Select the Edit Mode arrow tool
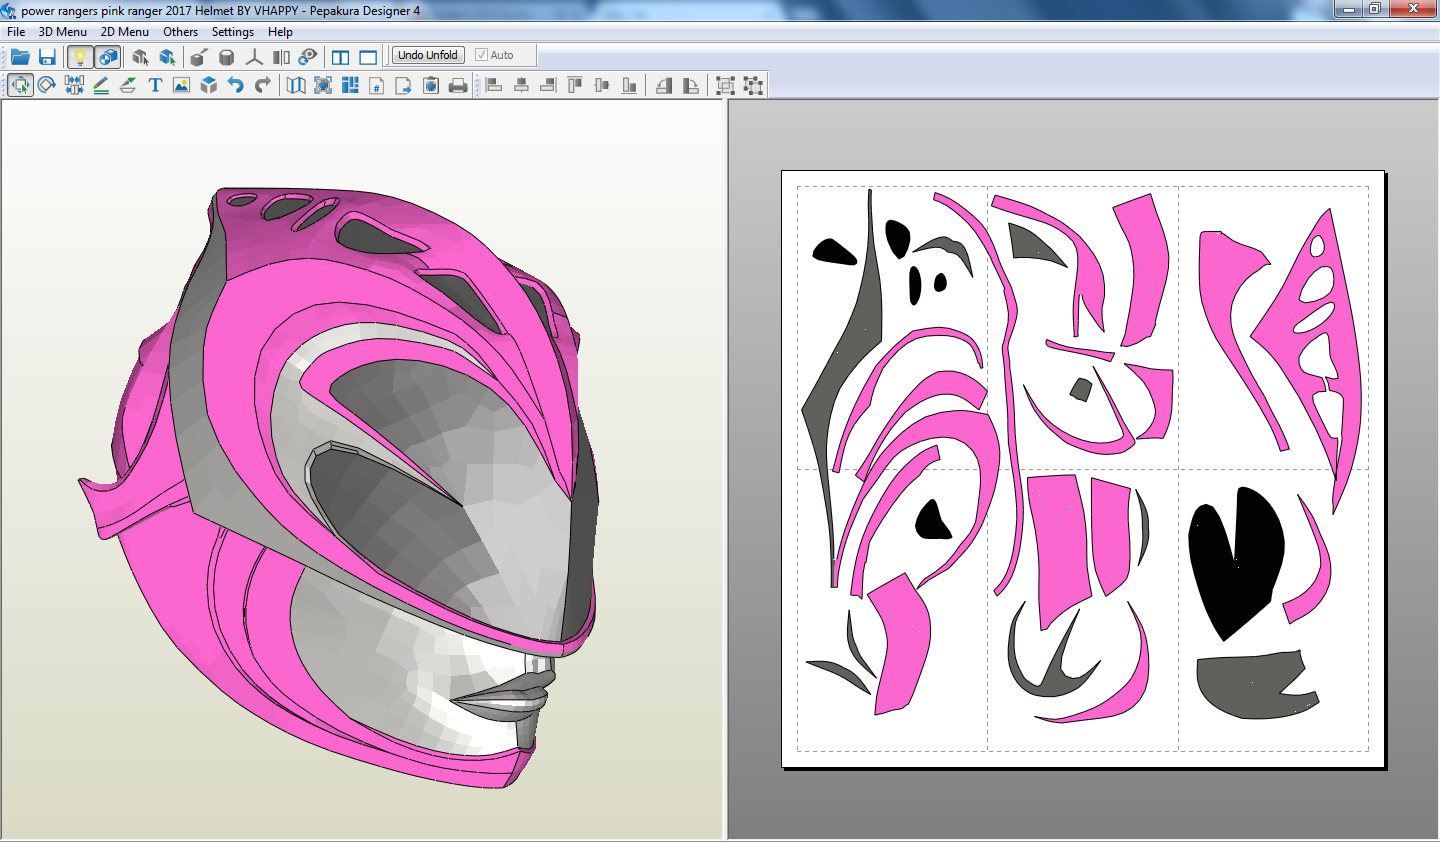1440x842 pixels. pos(20,85)
